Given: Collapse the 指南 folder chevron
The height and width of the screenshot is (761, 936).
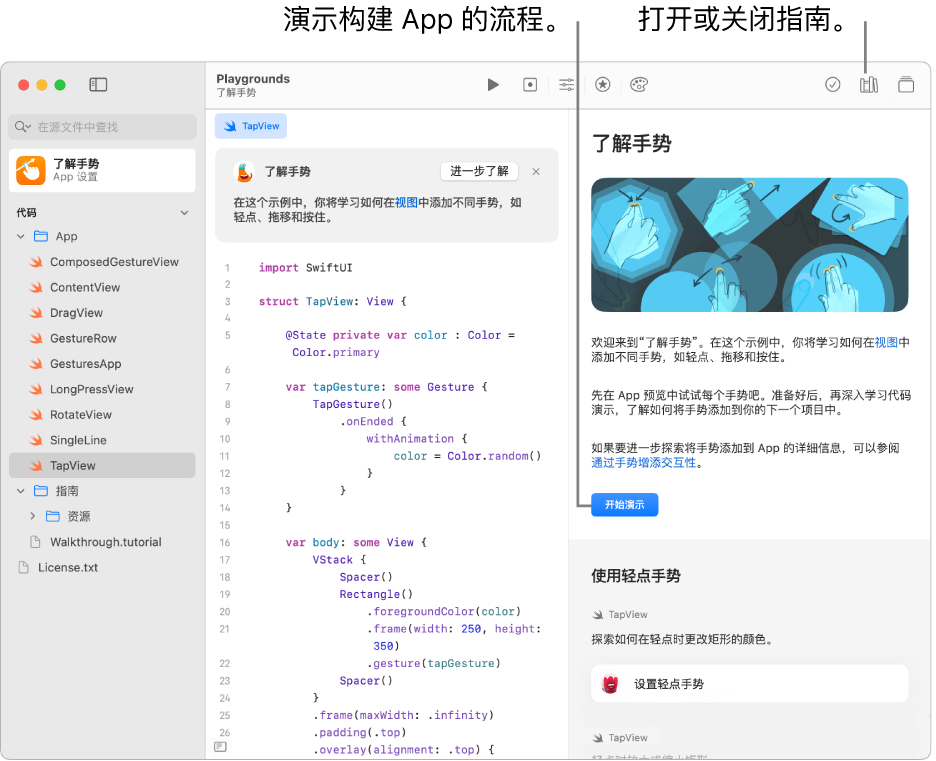Looking at the screenshot, I should click(x=21, y=491).
